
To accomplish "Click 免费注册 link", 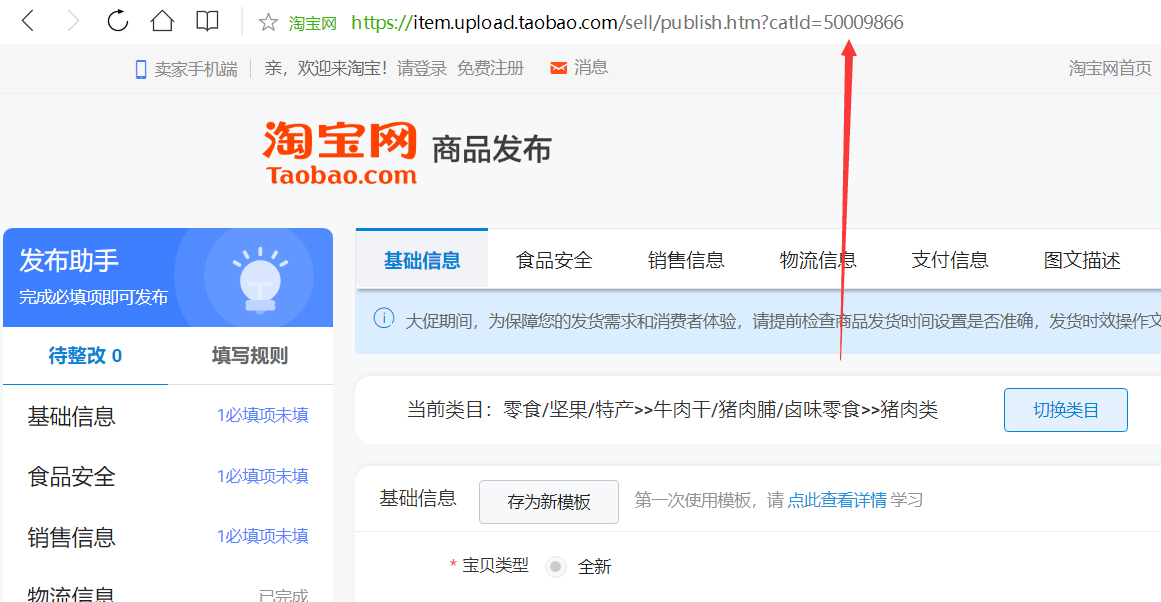I will (x=490, y=68).
